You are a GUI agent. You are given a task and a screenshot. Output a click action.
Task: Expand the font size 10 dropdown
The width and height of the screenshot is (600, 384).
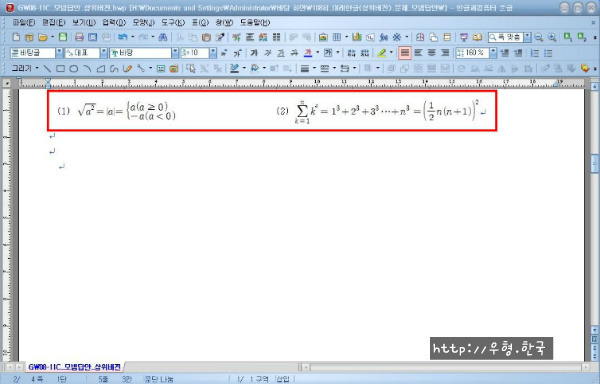click(213, 53)
